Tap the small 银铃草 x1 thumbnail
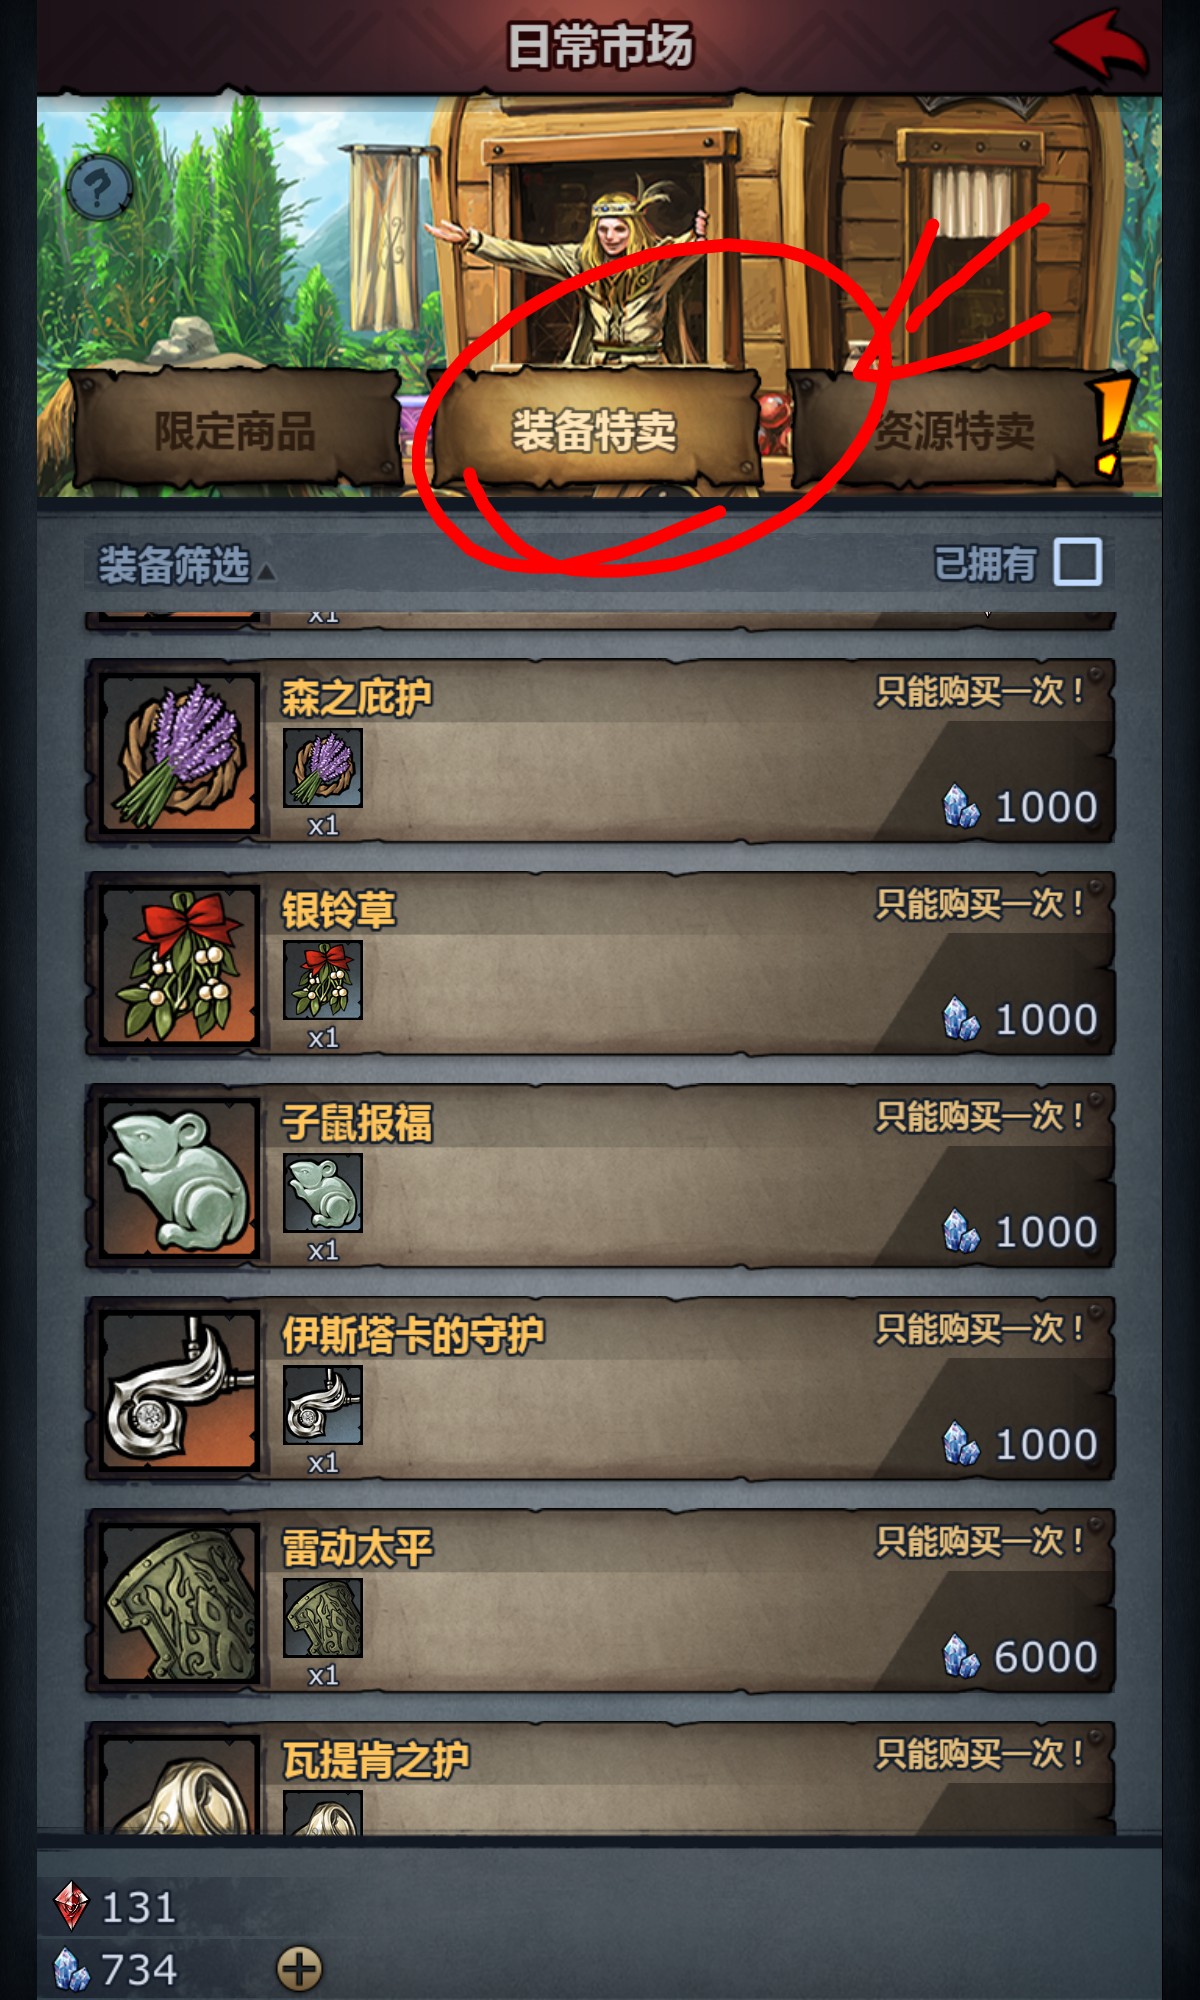The image size is (1200, 2000). (323, 980)
